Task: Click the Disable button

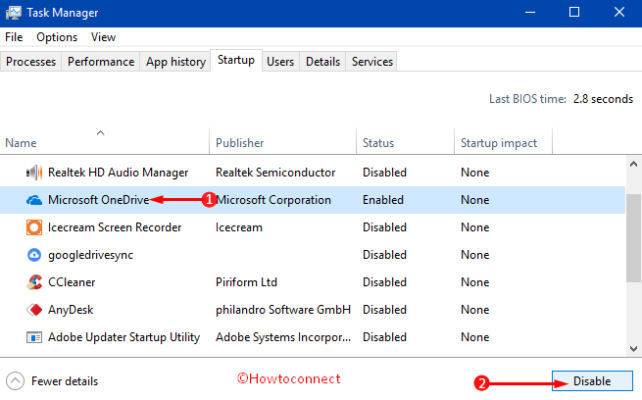Action: pos(592,381)
